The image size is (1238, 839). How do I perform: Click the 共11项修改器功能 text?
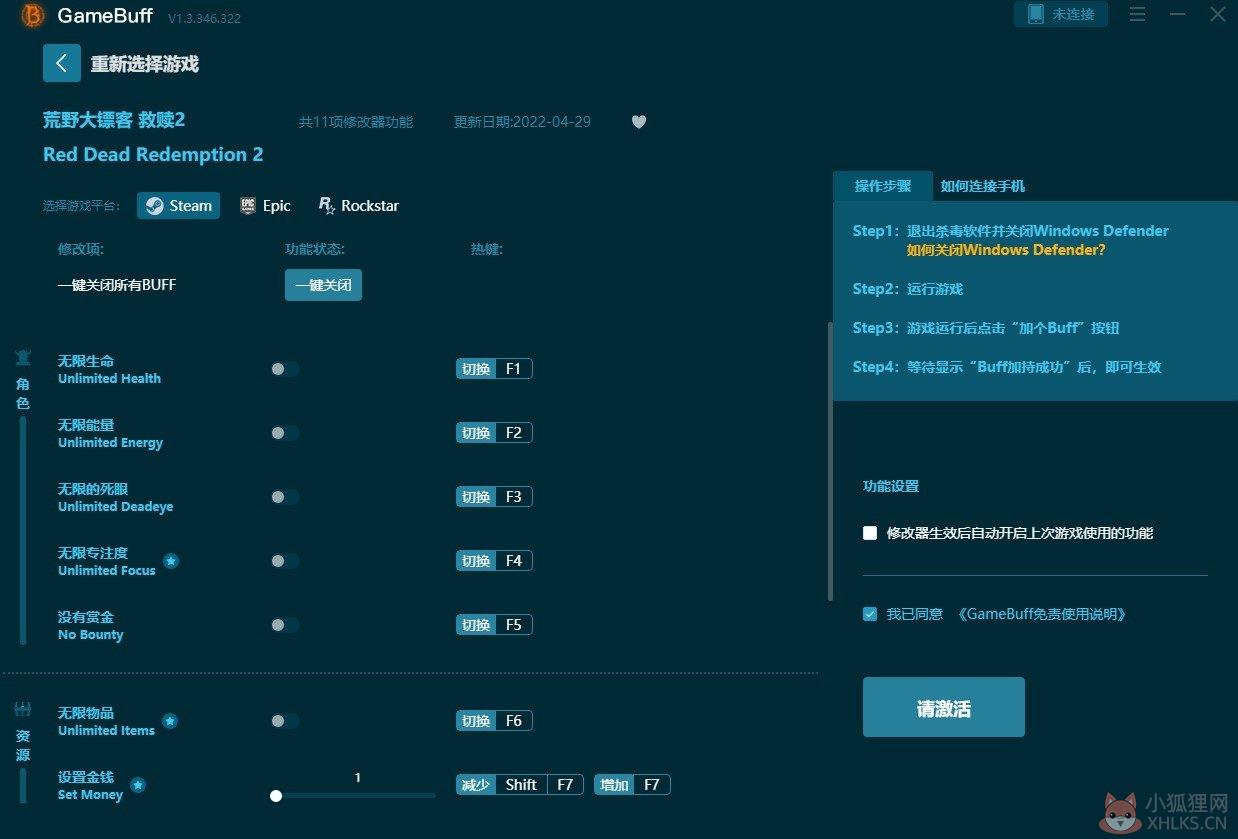click(356, 122)
